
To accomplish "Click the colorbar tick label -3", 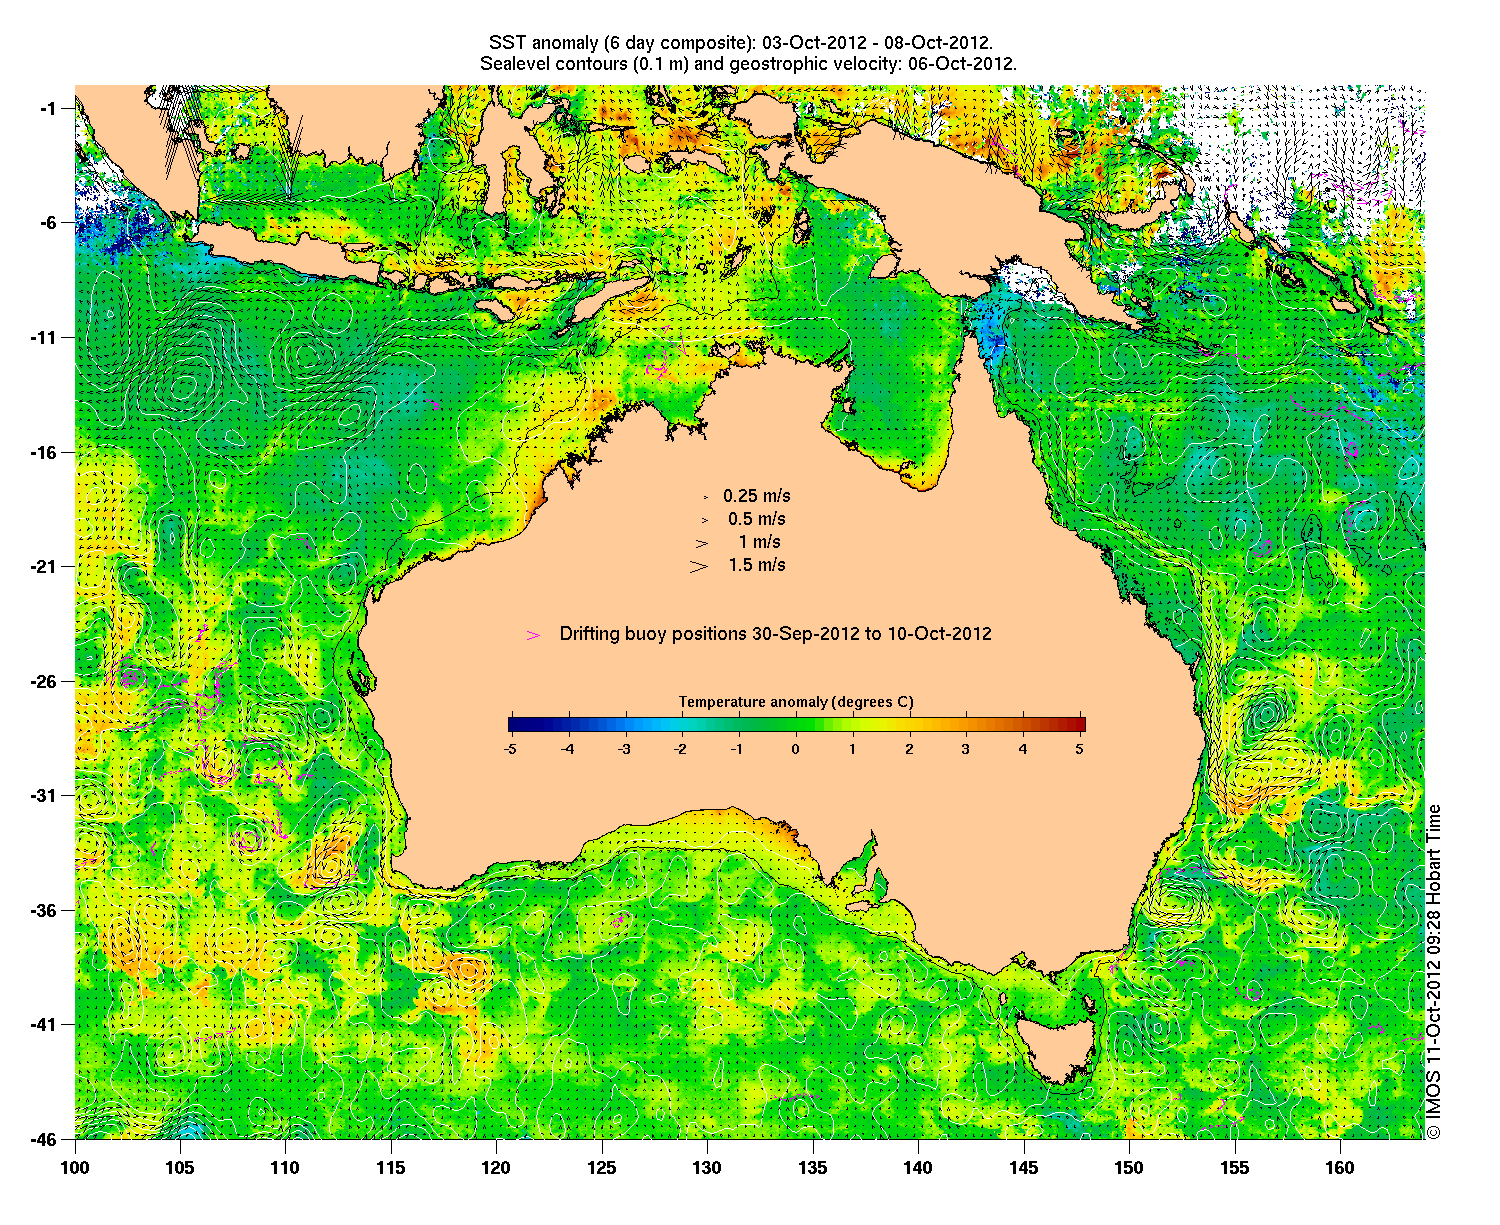I will (623, 748).
